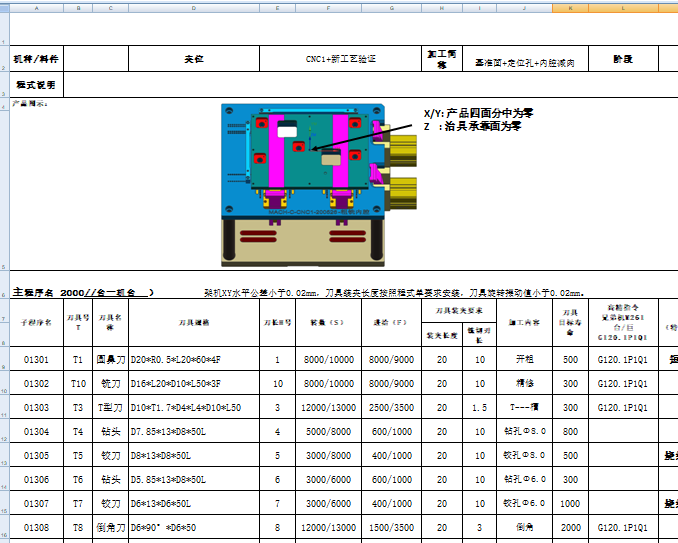Select spec cell 'D16*L20*D10*L50*3F'
Viewport: 678px width, 543px height.
point(194,383)
